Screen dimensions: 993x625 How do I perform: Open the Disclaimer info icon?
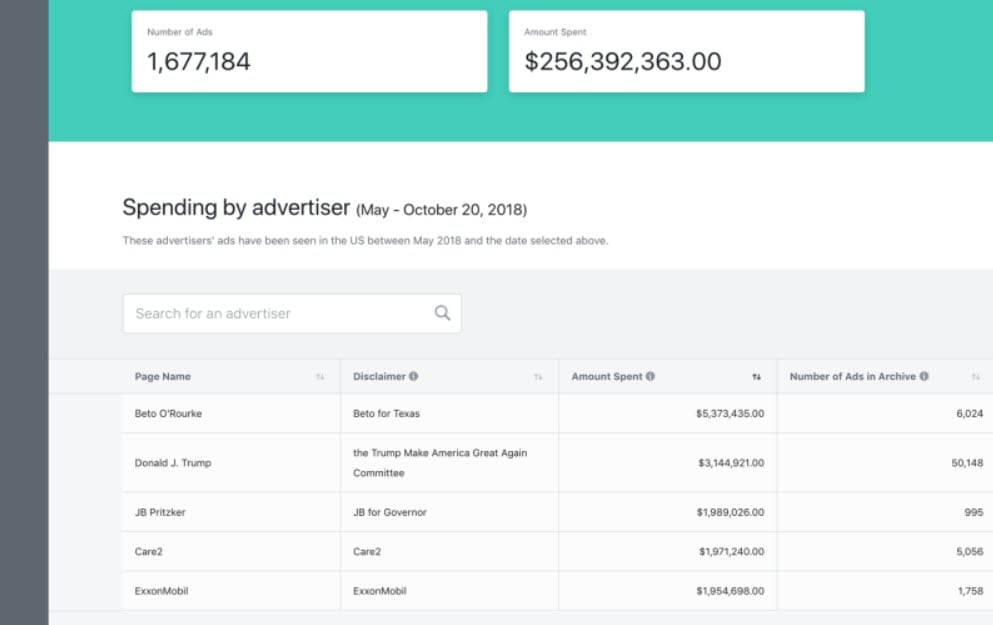(414, 376)
